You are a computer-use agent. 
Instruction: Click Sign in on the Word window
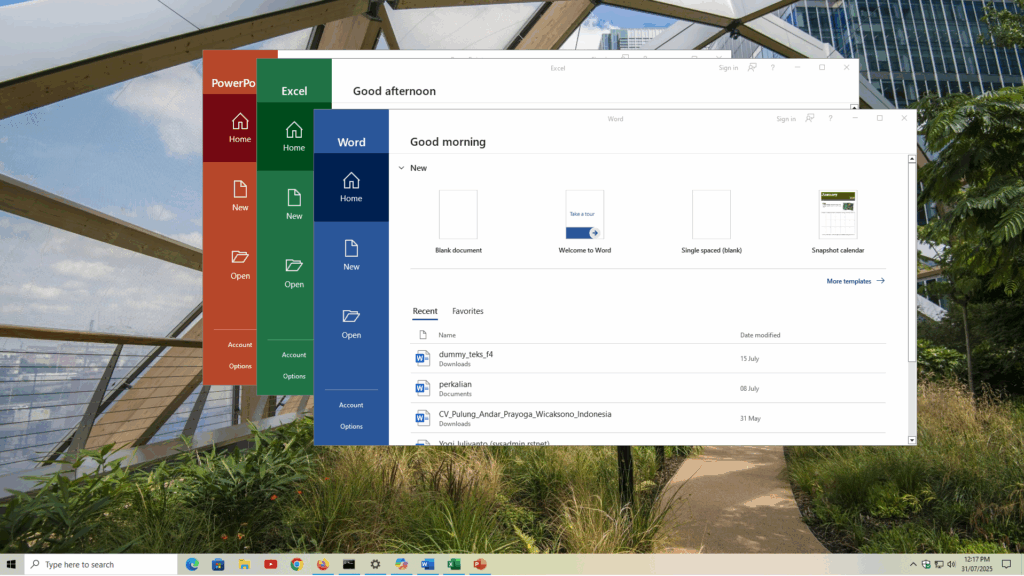click(786, 119)
